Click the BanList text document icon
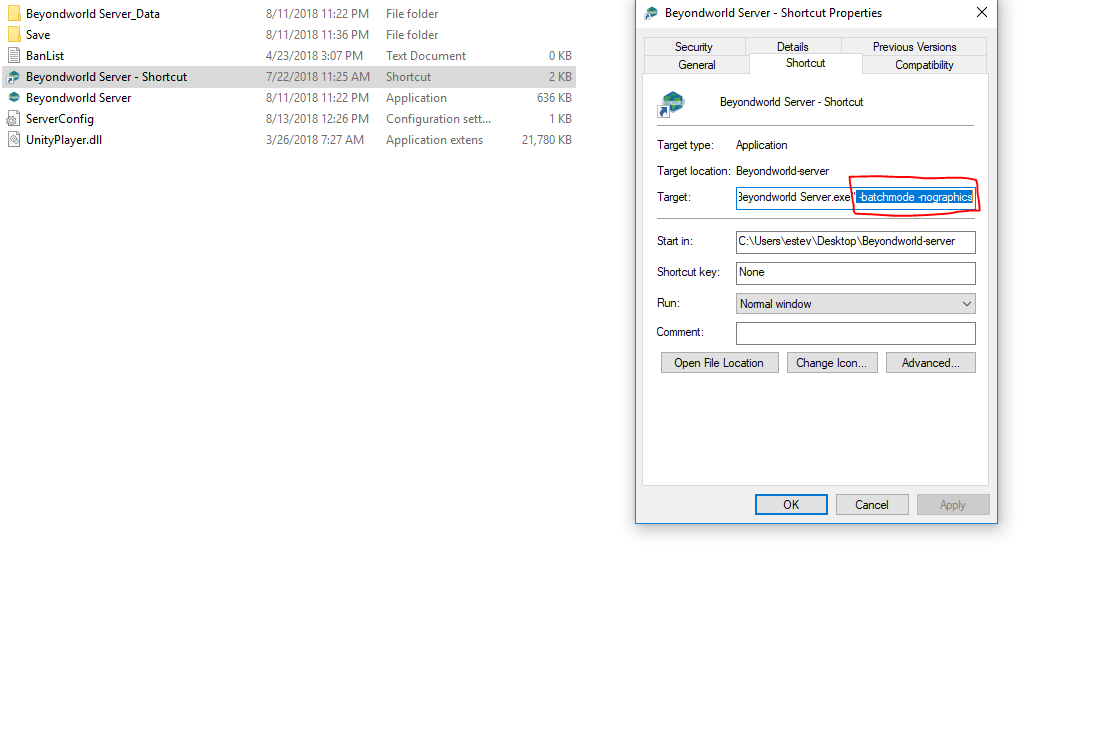1113x748 pixels. coord(13,55)
